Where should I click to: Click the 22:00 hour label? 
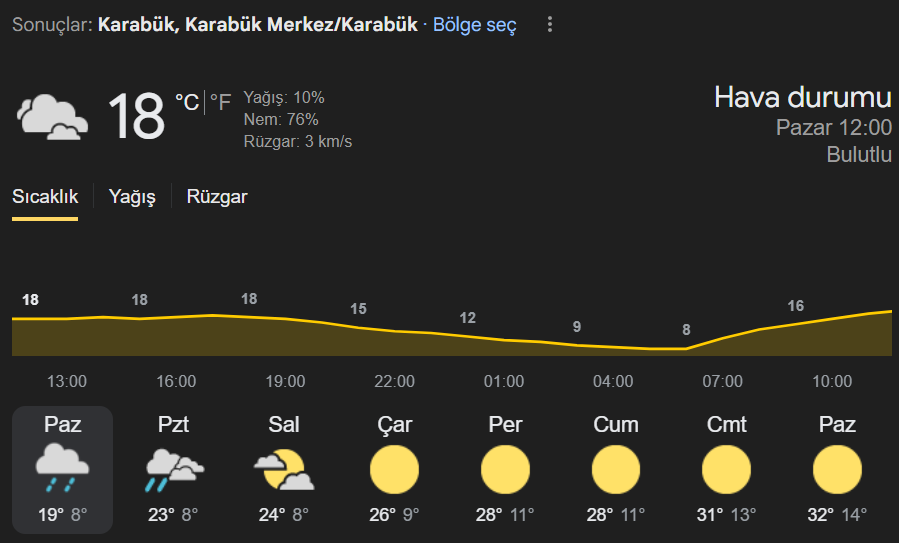pyautogui.click(x=394, y=381)
